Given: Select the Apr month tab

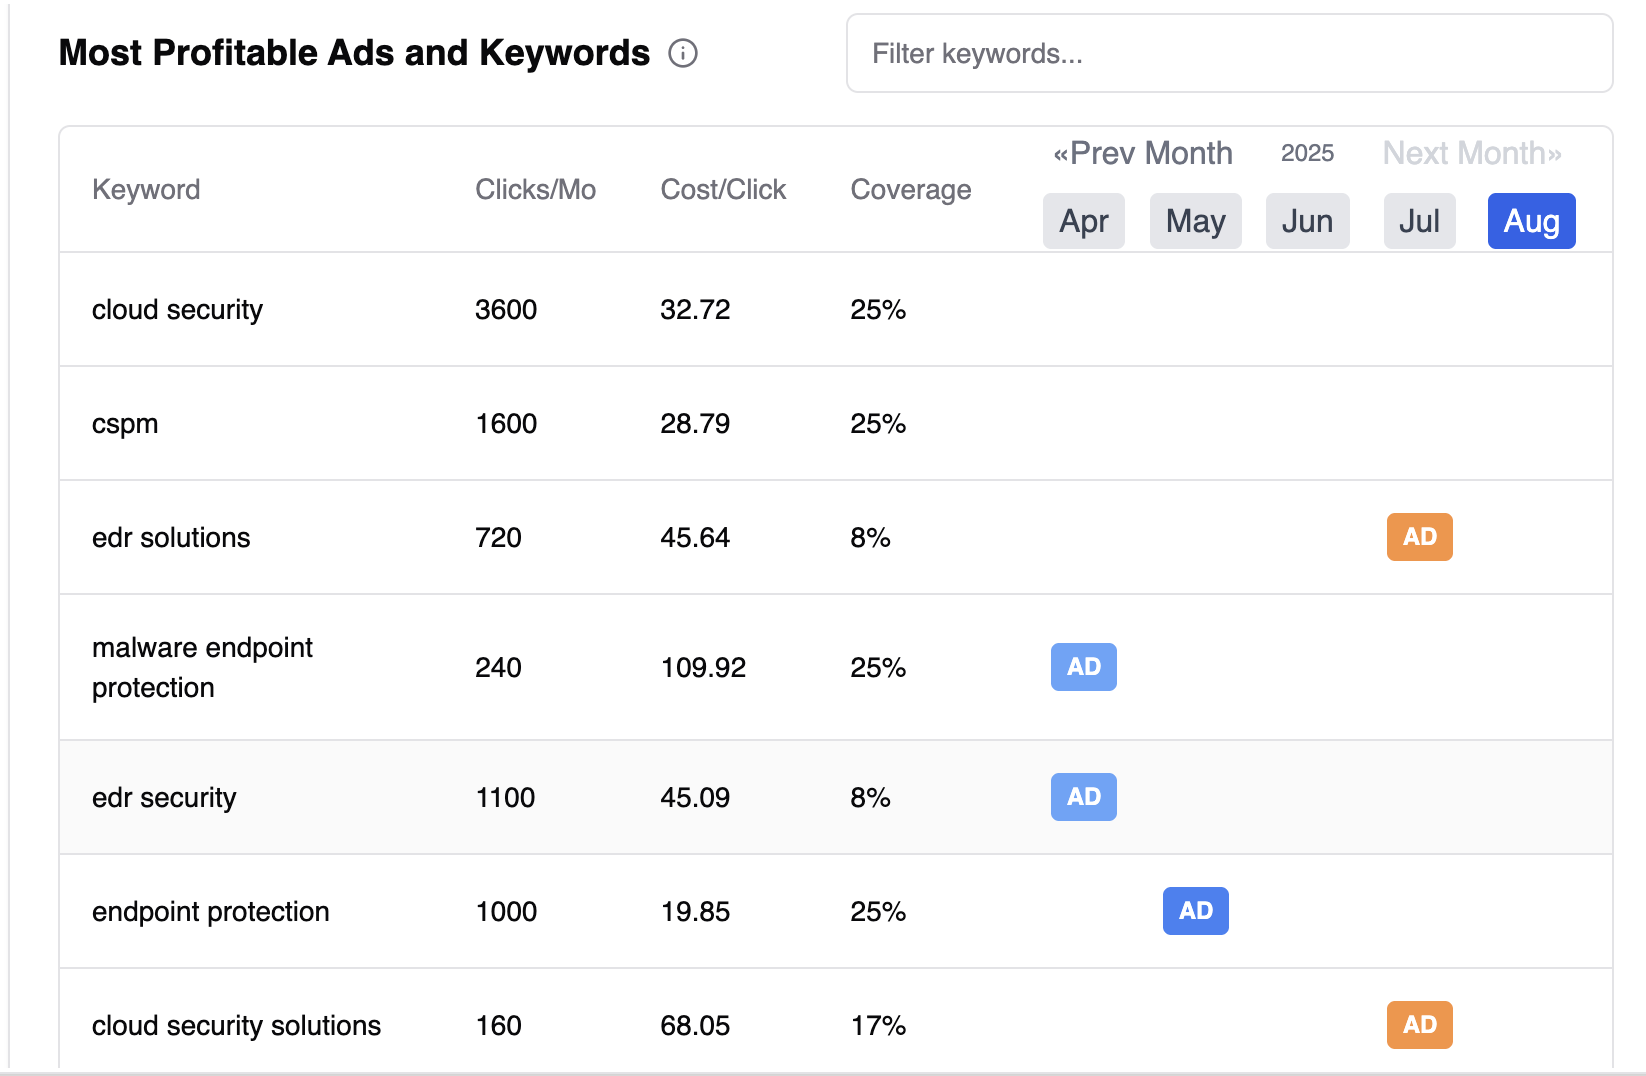Looking at the screenshot, I should (x=1083, y=221).
